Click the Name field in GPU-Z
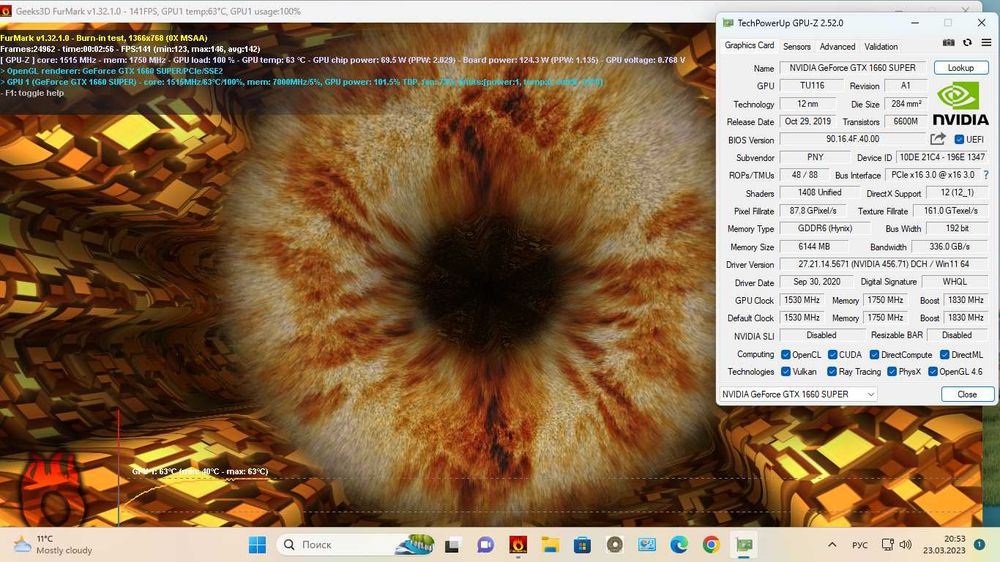 (x=852, y=68)
